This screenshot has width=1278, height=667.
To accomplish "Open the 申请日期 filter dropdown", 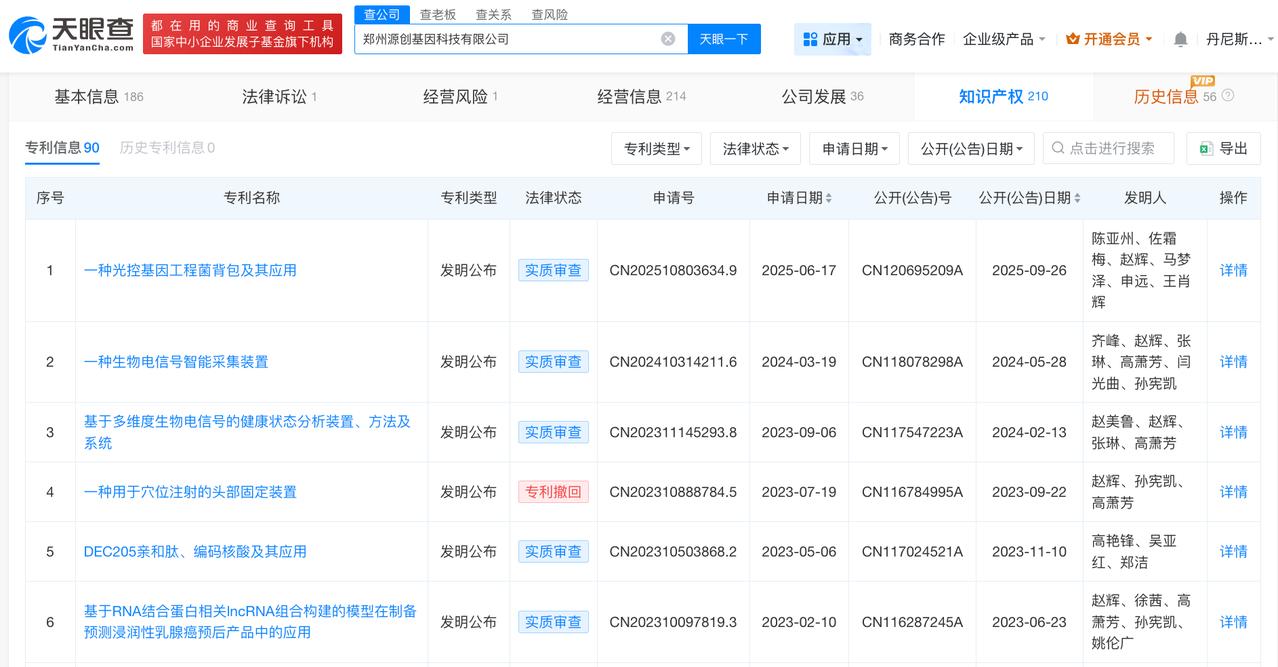I will tap(854, 148).
